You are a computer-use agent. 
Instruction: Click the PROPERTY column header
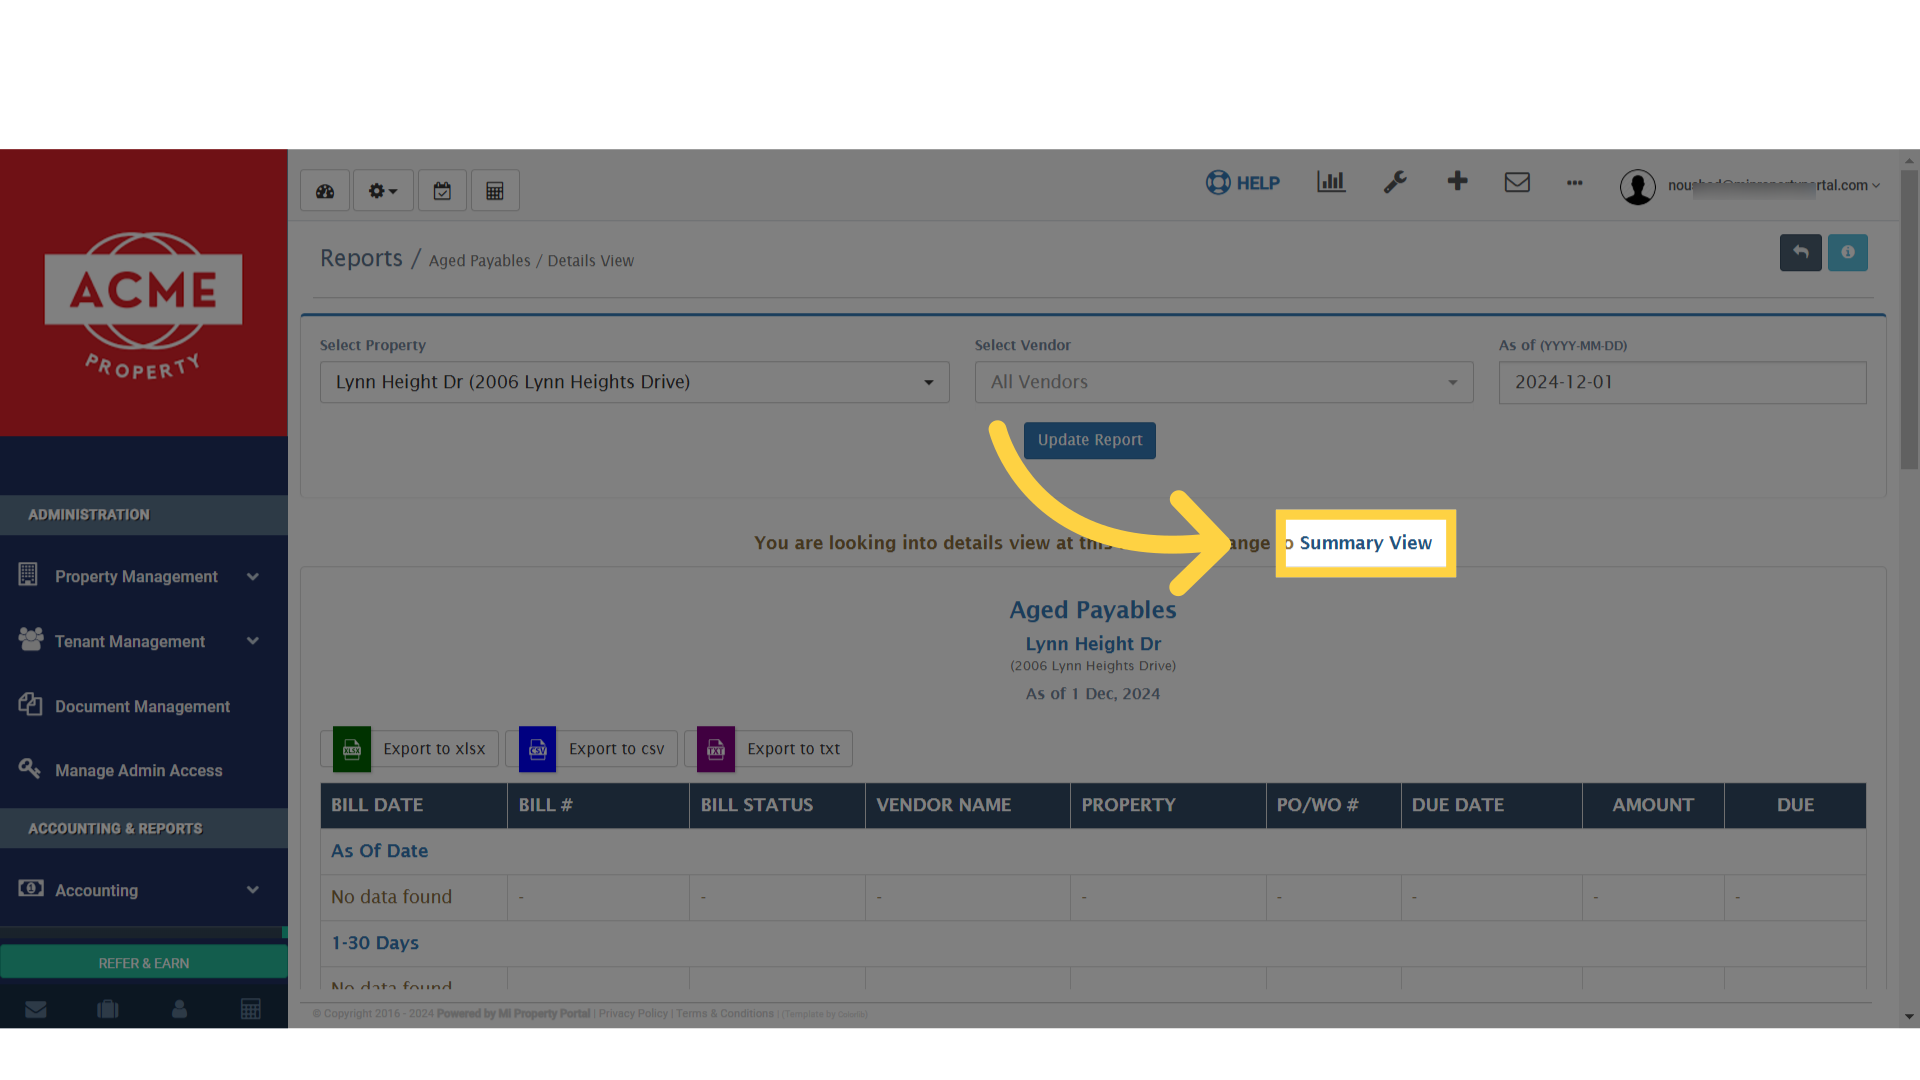click(1168, 805)
